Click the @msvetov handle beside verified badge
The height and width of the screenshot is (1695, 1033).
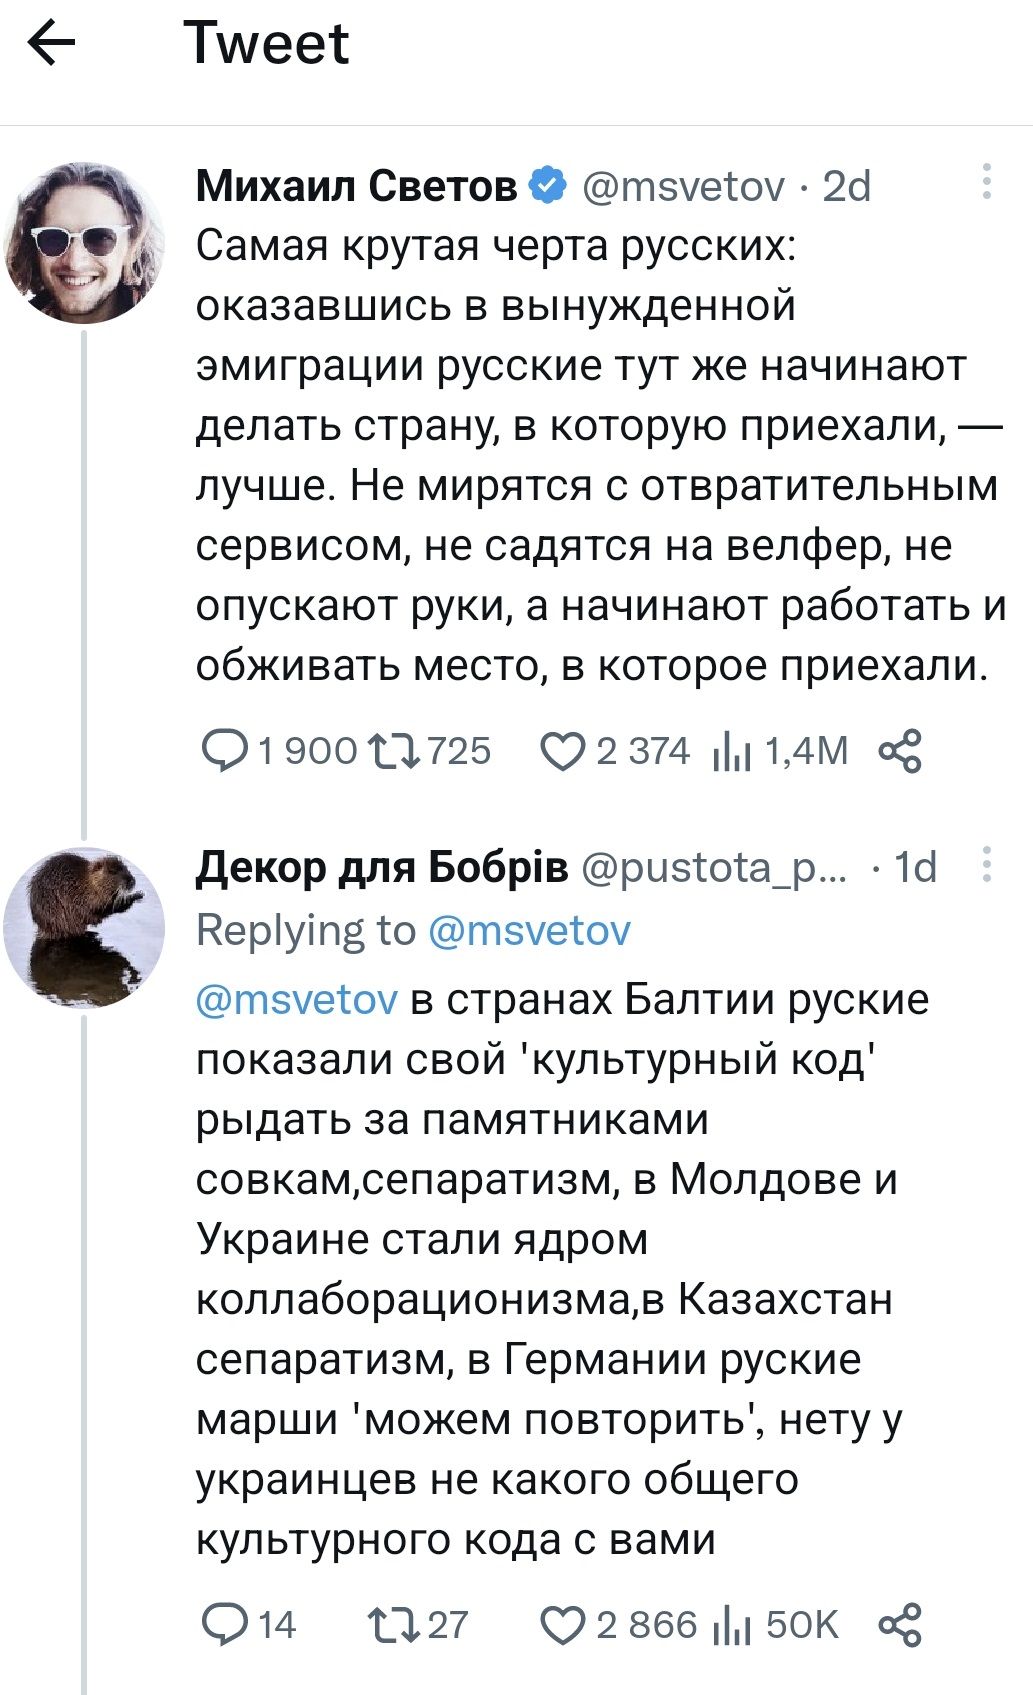[683, 186]
